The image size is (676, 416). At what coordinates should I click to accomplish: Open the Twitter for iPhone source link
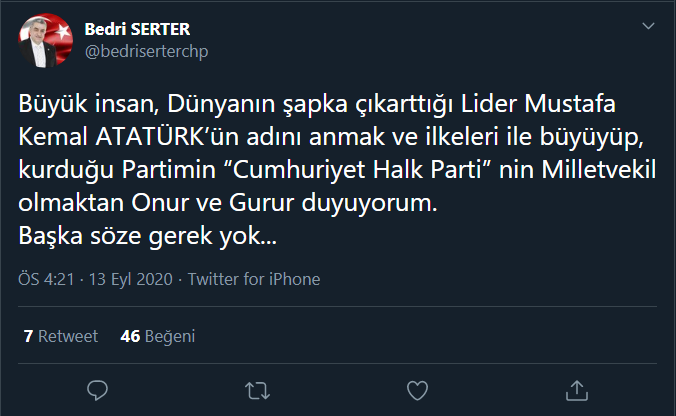(254, 279)
